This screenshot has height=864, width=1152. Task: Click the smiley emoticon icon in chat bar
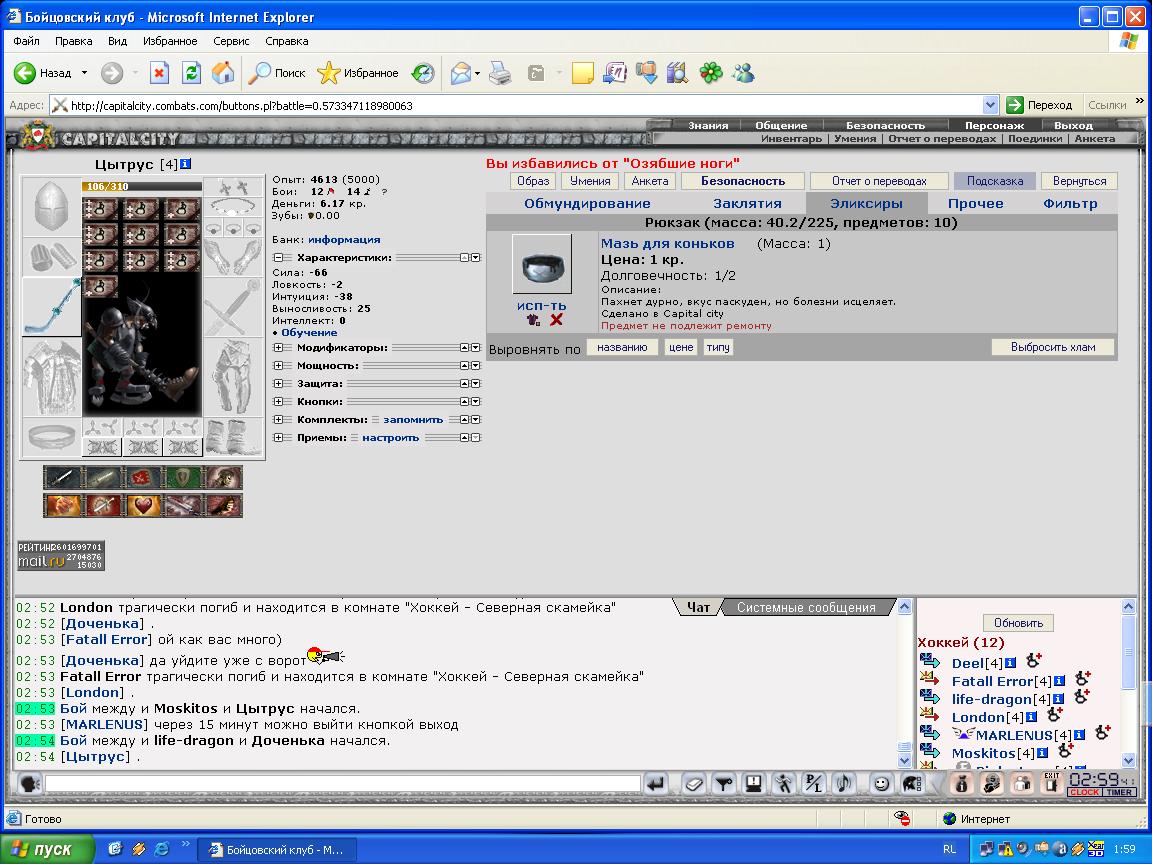[880, 784]
